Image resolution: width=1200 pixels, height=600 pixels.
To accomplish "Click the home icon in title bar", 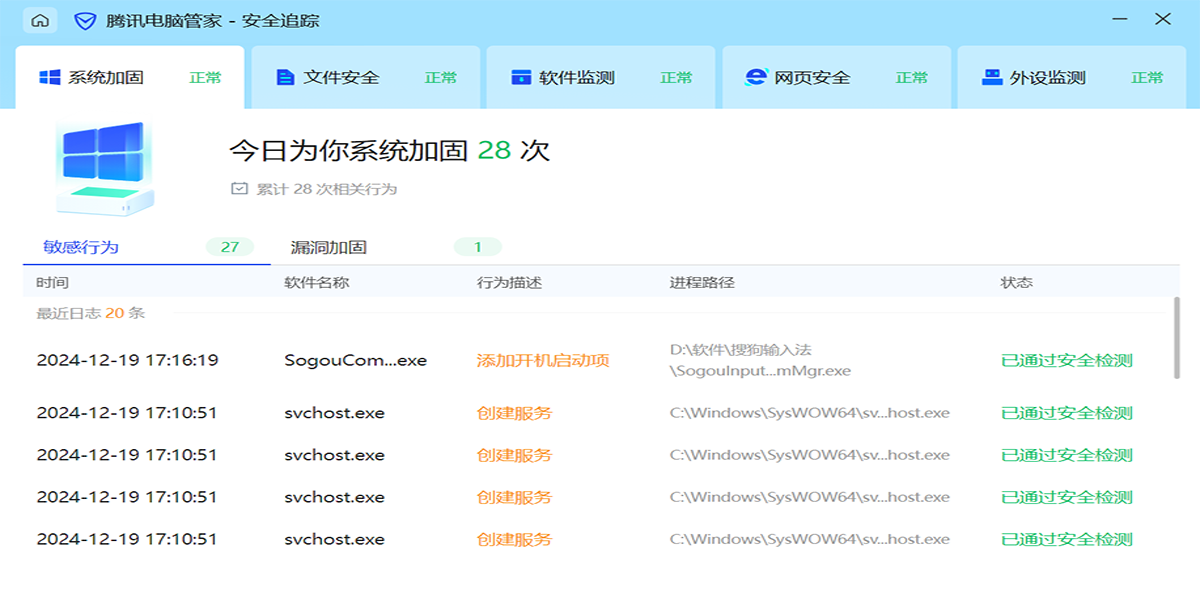I will (x=40, y=20).
